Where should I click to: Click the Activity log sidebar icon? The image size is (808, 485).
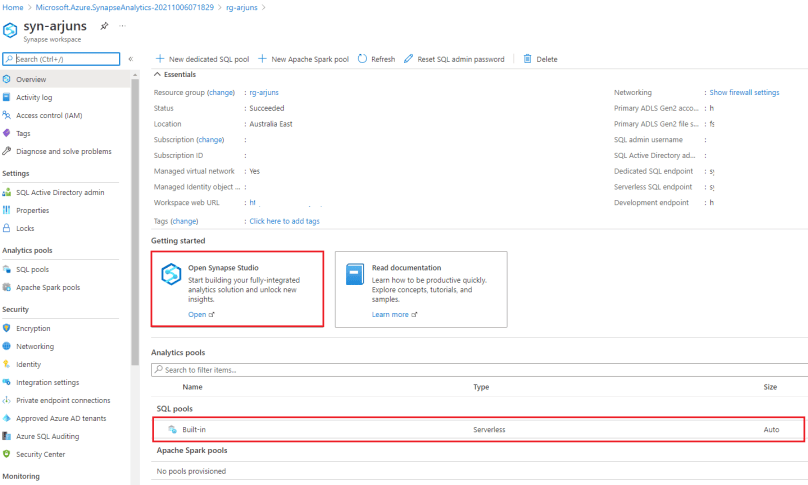[x=6, y=97]
